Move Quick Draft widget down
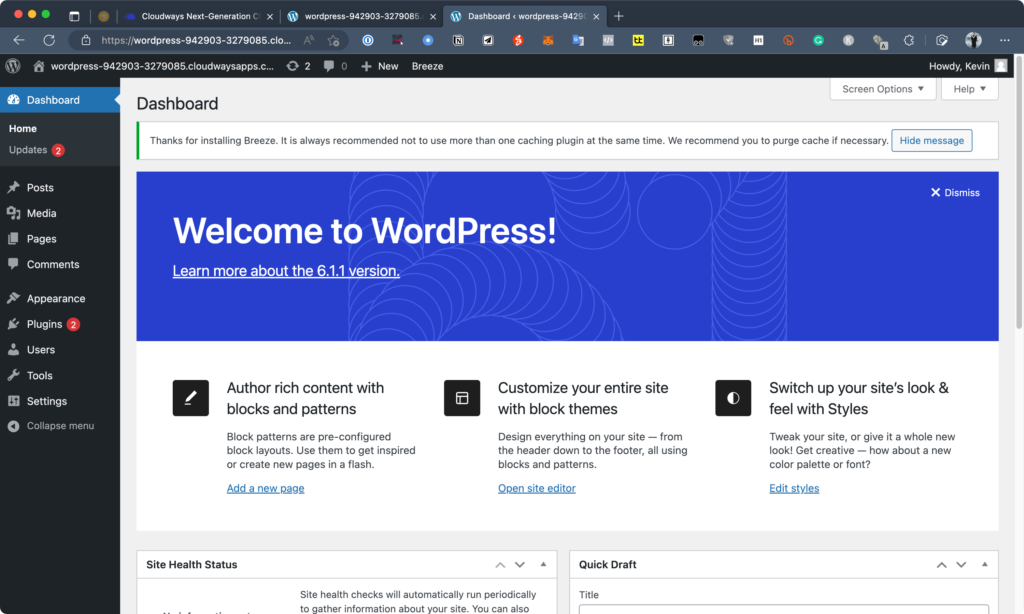The height and width of the screenshot is (614, 1024). [x=961, y=564]
